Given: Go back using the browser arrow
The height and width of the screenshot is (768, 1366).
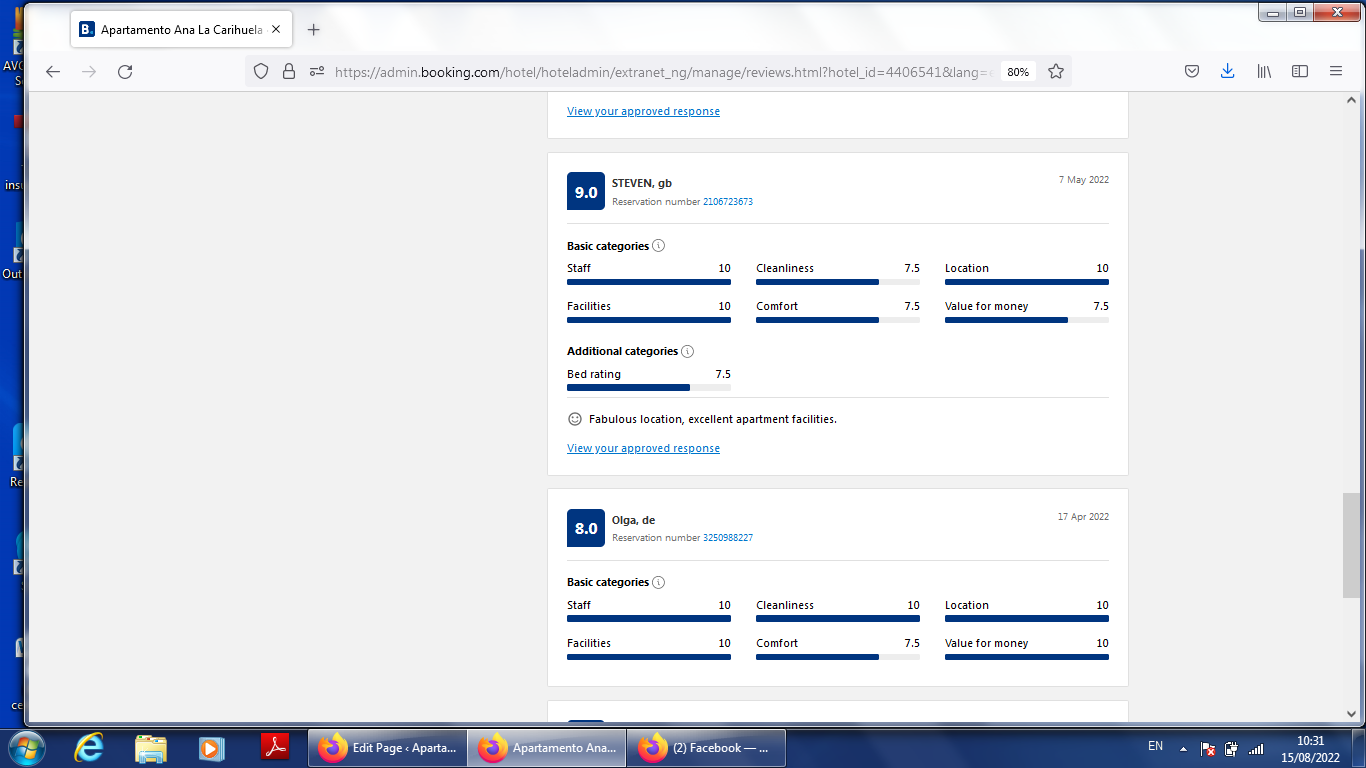Looking at the screenshot, I should [53, 72].
